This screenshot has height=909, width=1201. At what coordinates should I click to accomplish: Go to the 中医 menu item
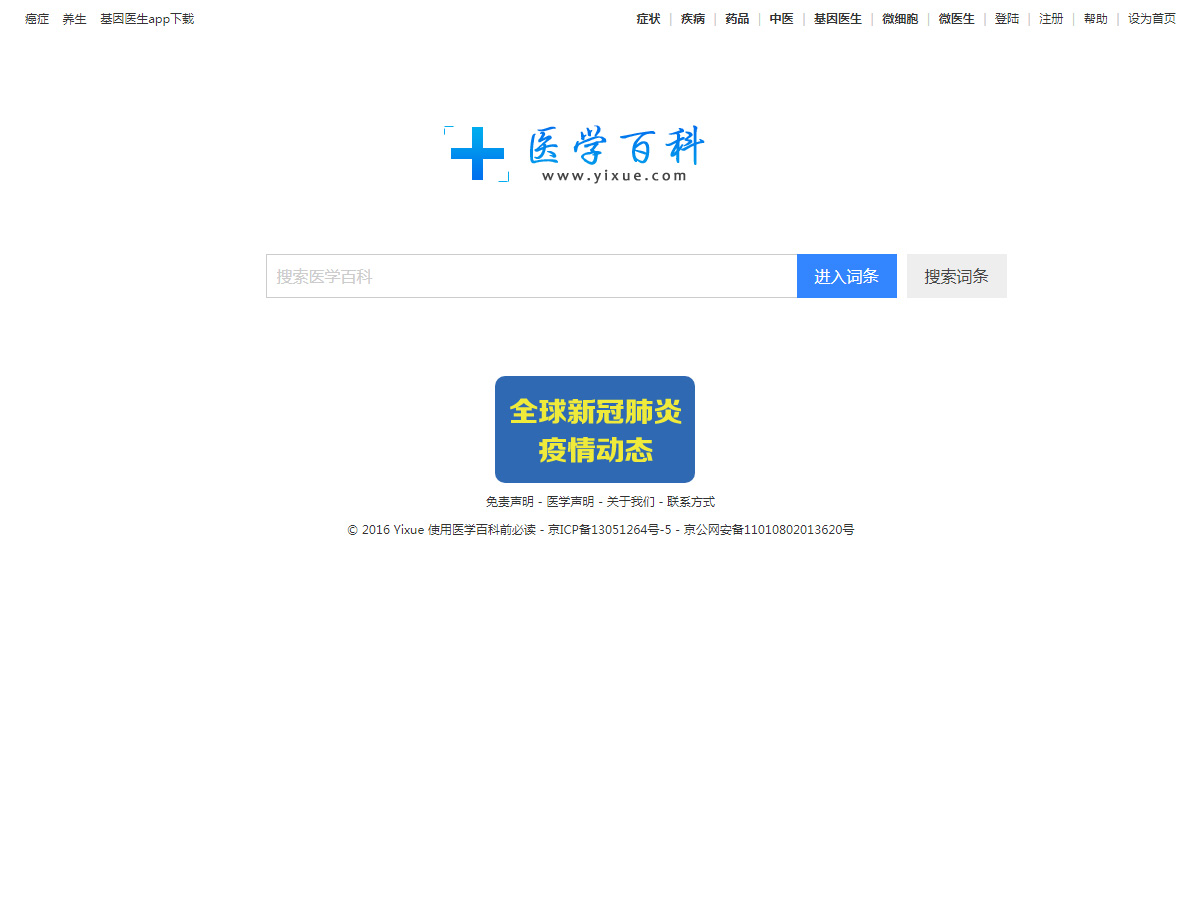[x=781, y=19]
